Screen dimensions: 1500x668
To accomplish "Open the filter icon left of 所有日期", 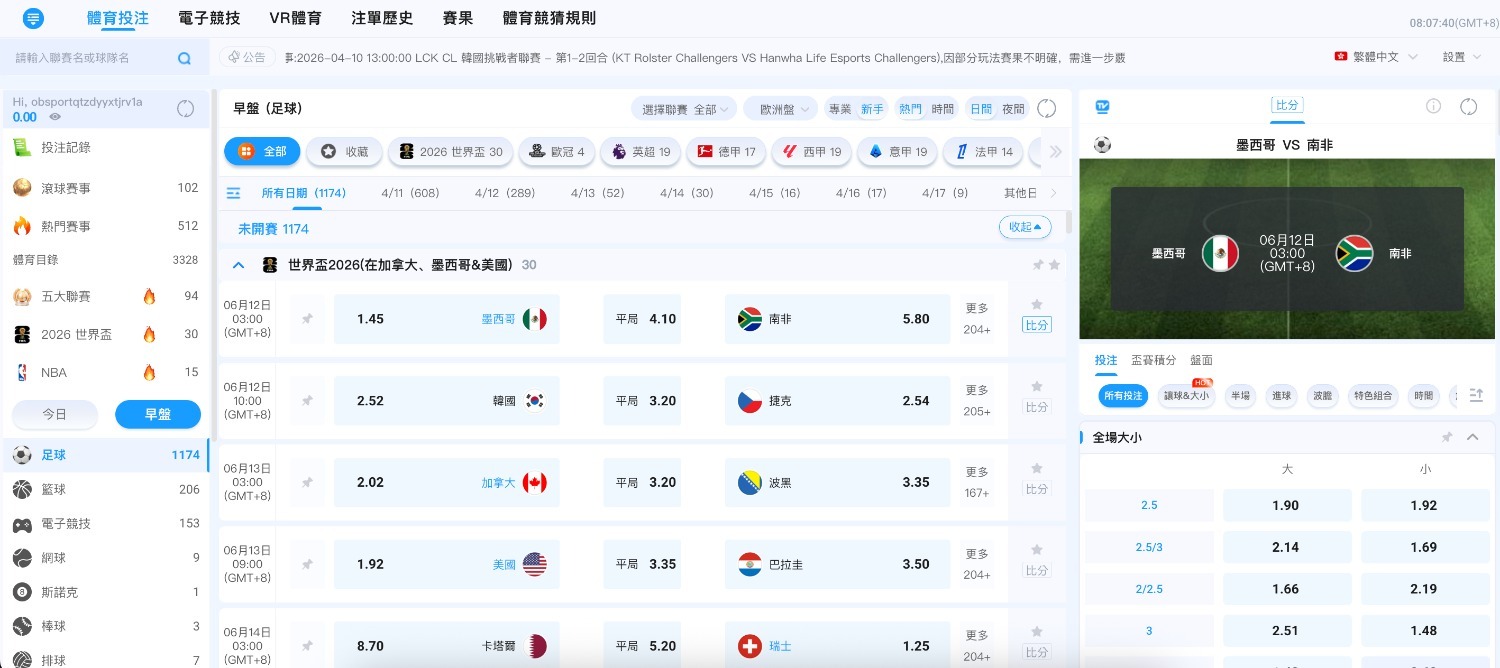I will coord(233,193).
